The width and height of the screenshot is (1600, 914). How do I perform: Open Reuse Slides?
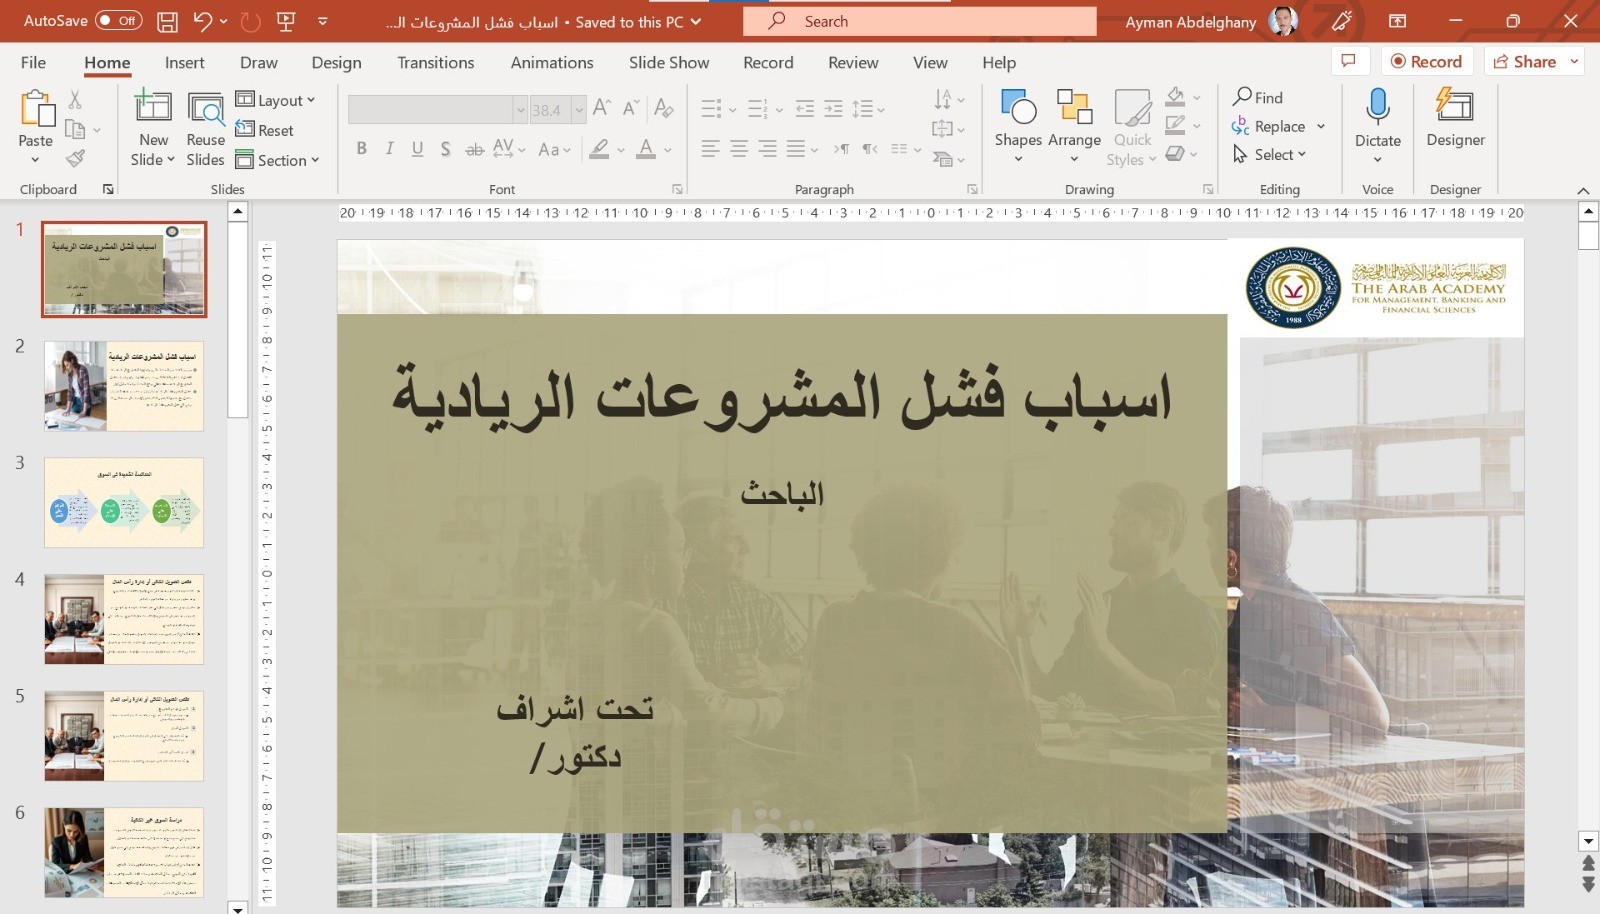pos(205,128)
